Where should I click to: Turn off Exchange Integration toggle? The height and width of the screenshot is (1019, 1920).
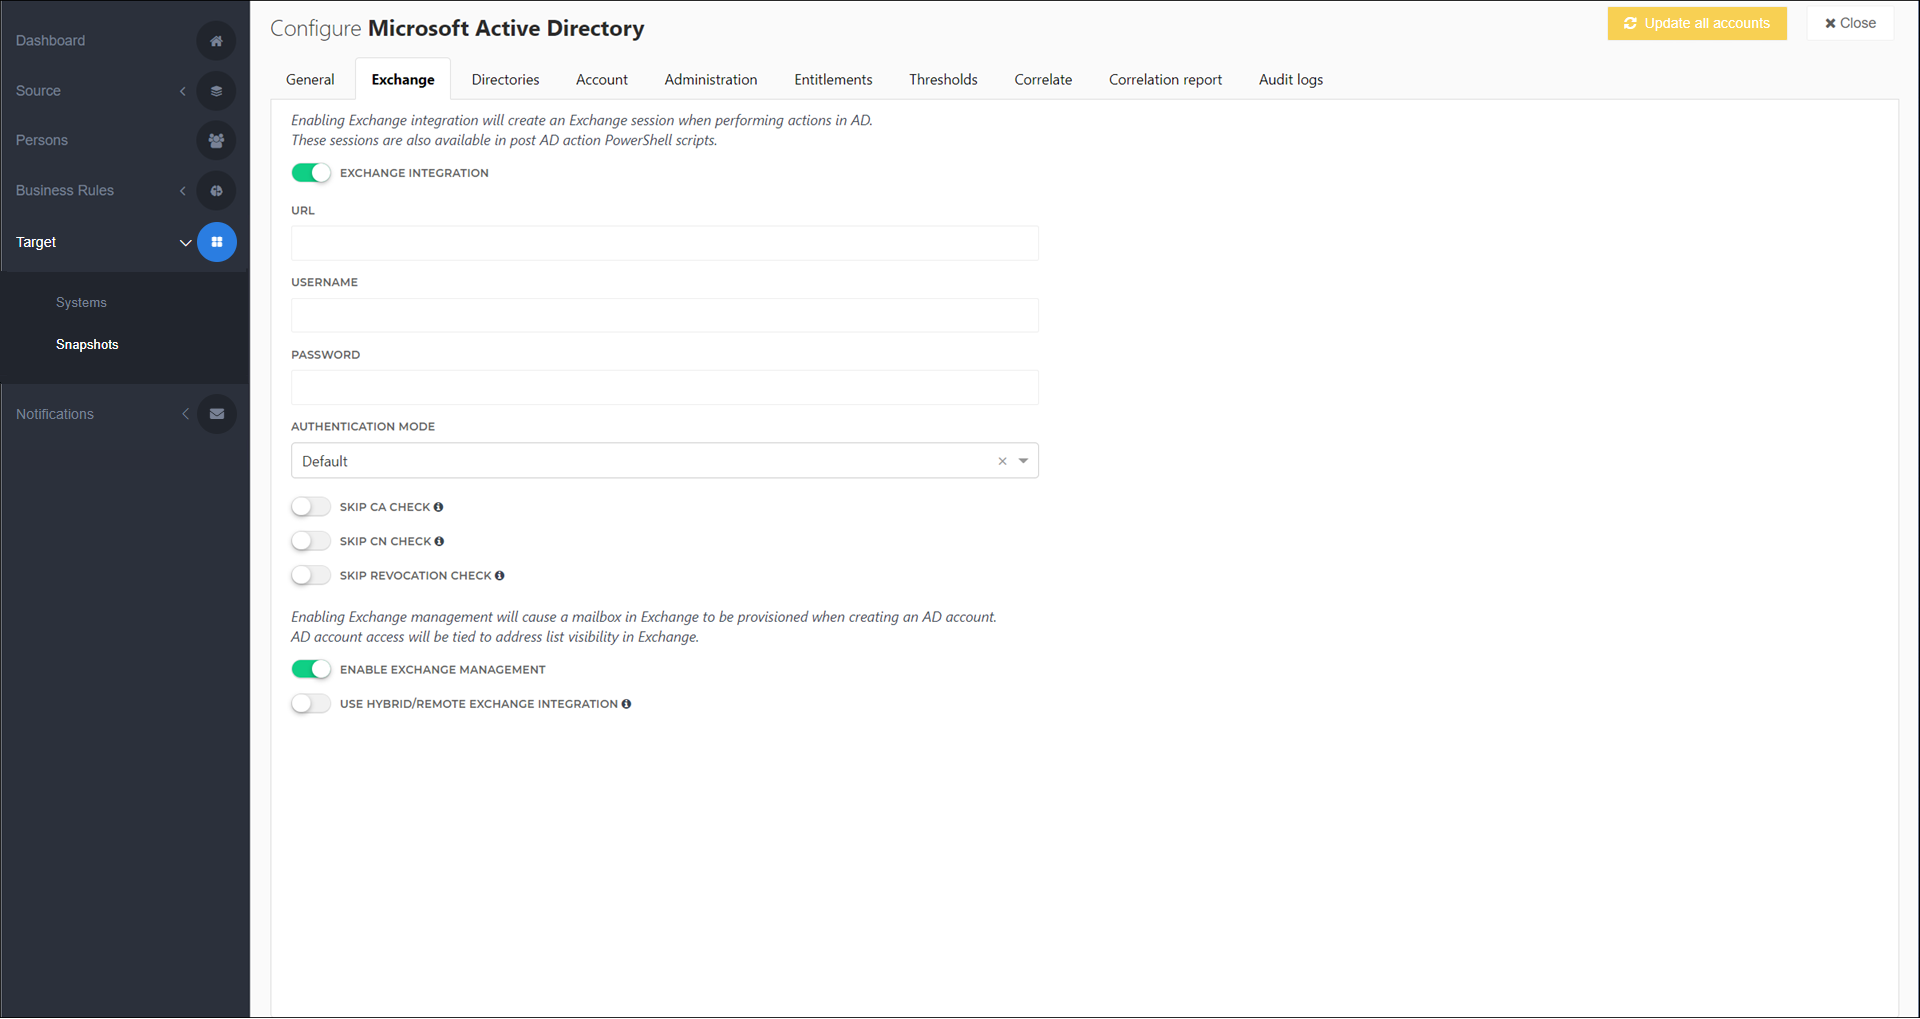click(x=311, y=173)
